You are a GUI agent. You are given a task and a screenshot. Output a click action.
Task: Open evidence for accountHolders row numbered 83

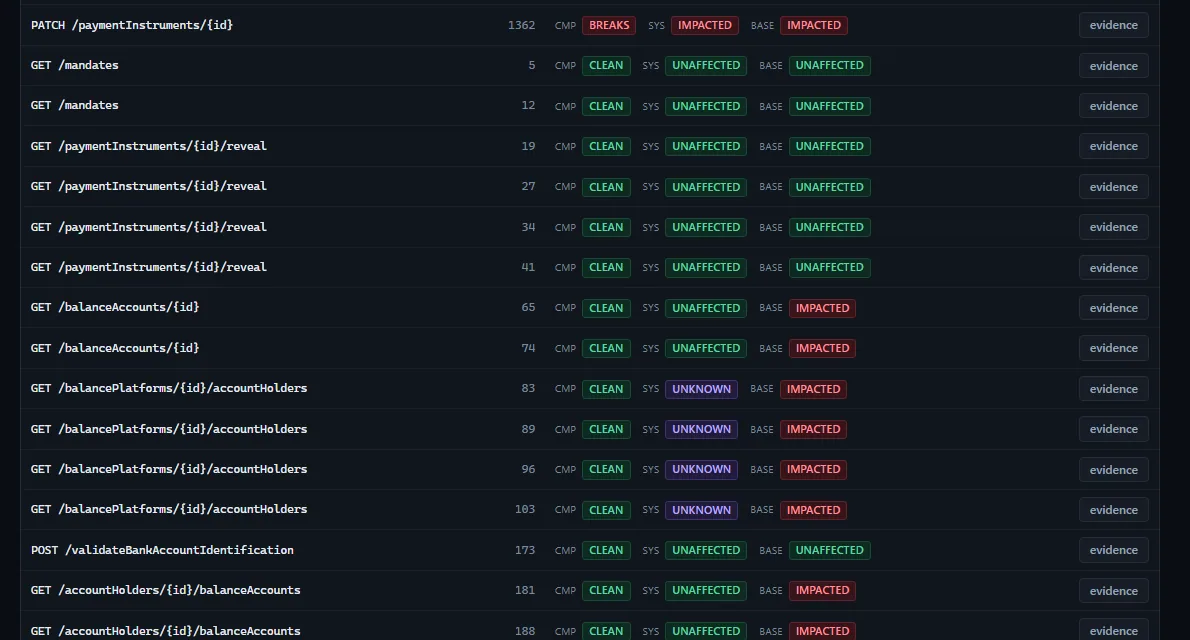click(1113, 389)
